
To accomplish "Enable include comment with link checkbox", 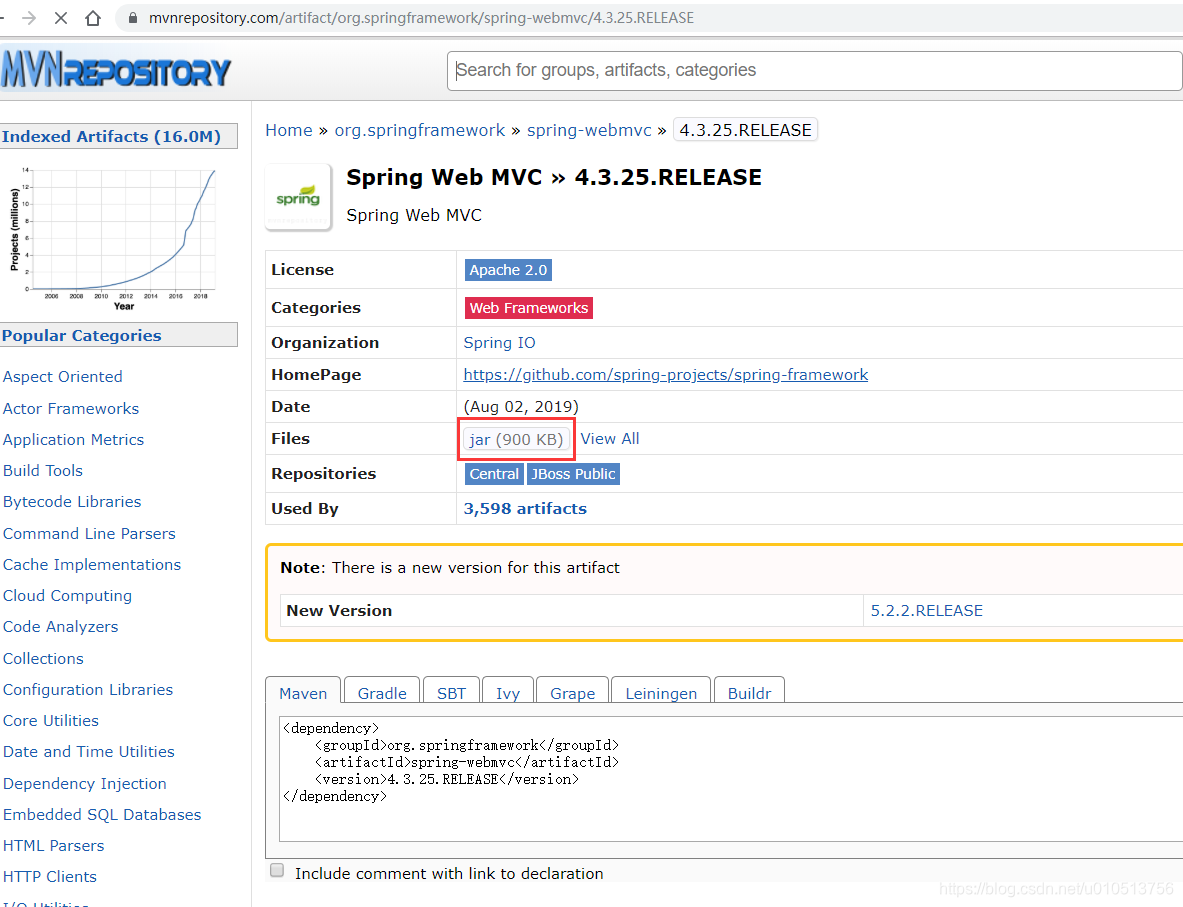I will click(277, 871).
